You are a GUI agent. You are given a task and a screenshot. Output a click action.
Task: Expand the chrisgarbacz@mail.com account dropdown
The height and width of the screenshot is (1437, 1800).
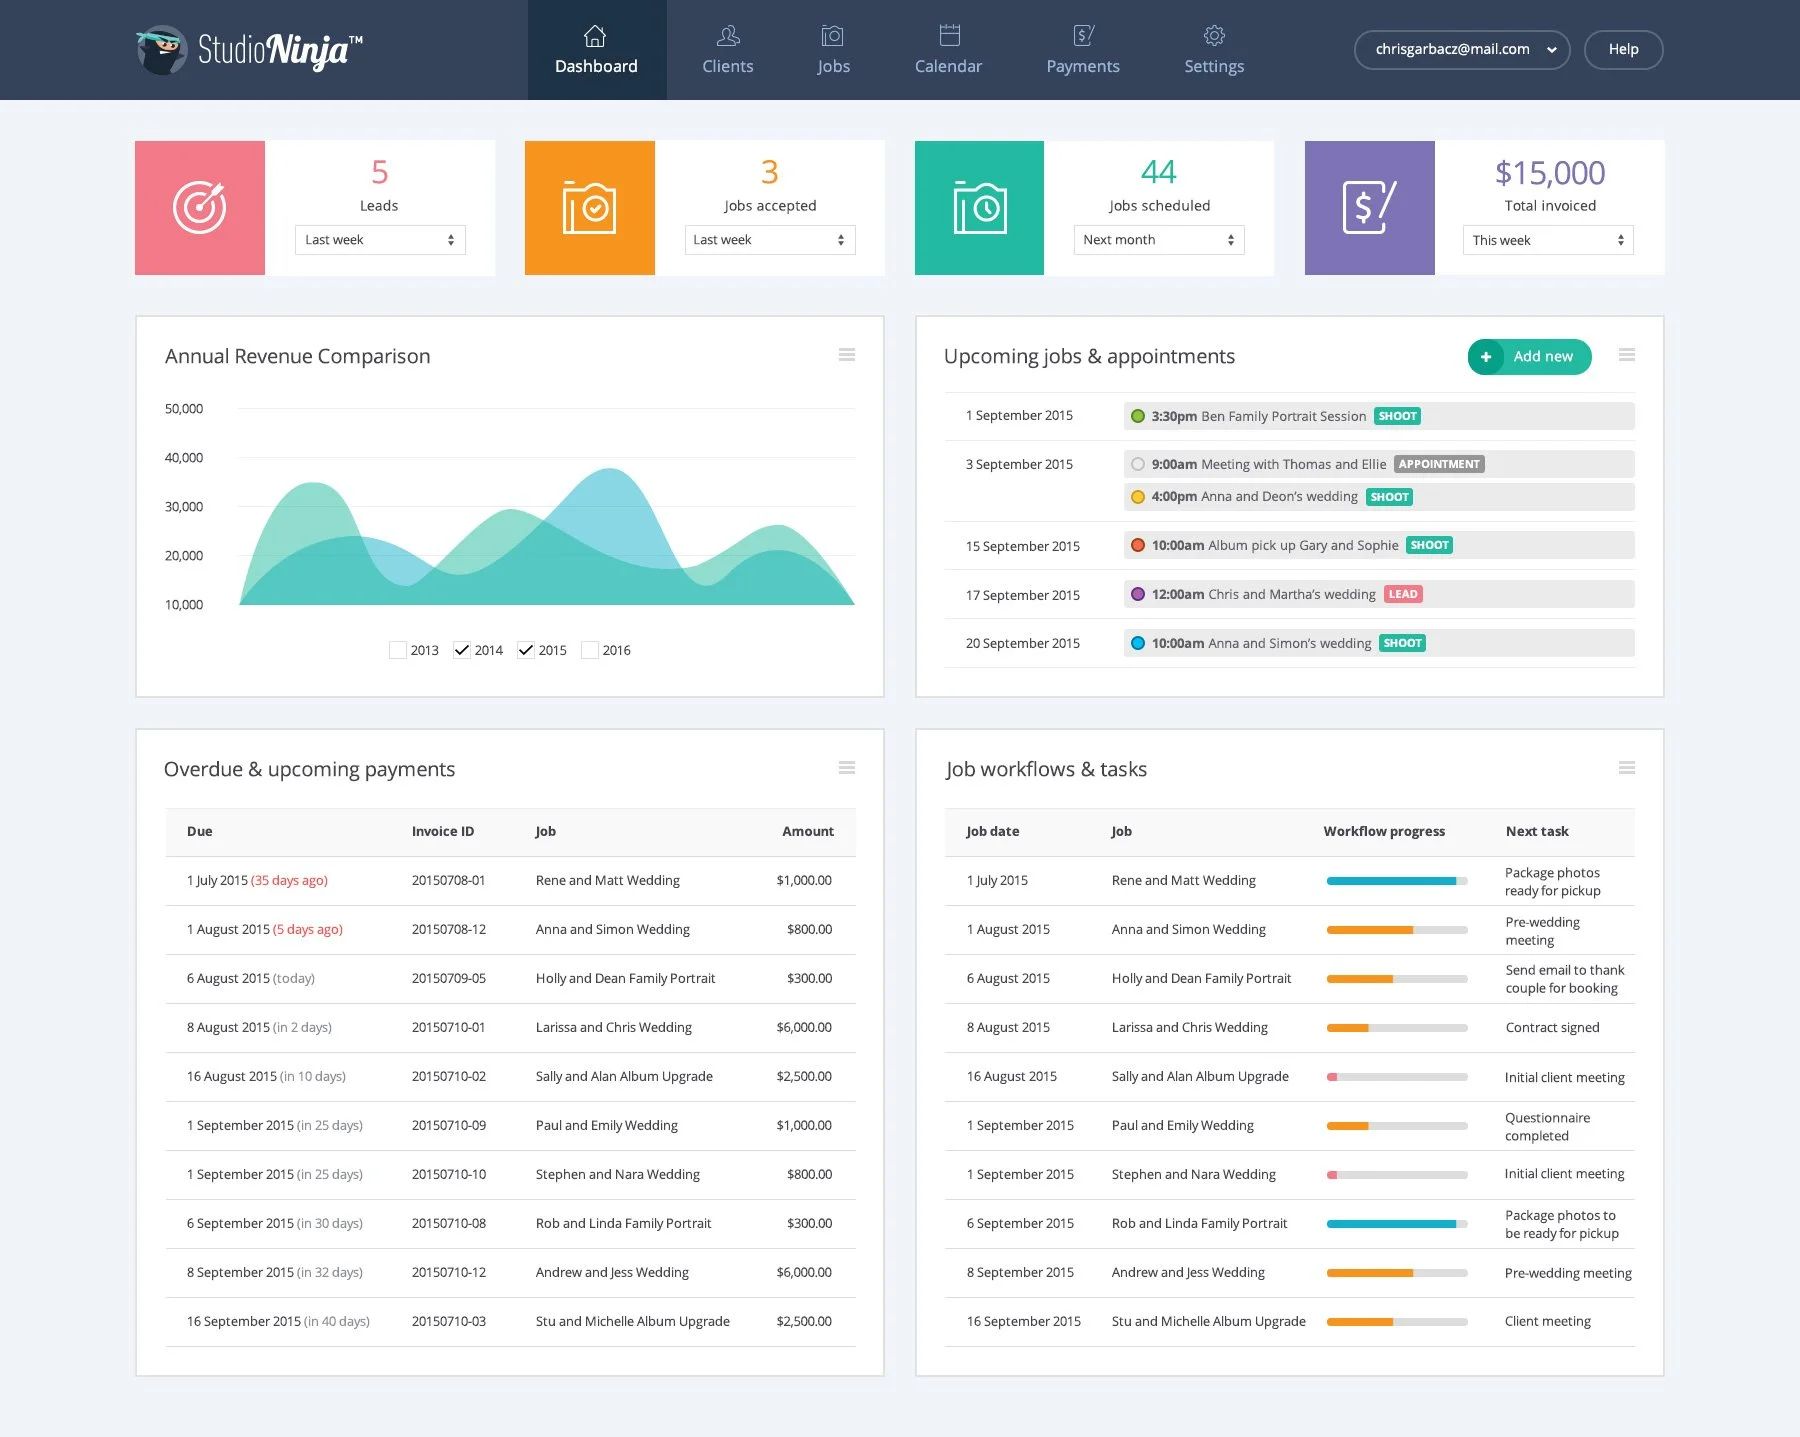(1462, 50)
